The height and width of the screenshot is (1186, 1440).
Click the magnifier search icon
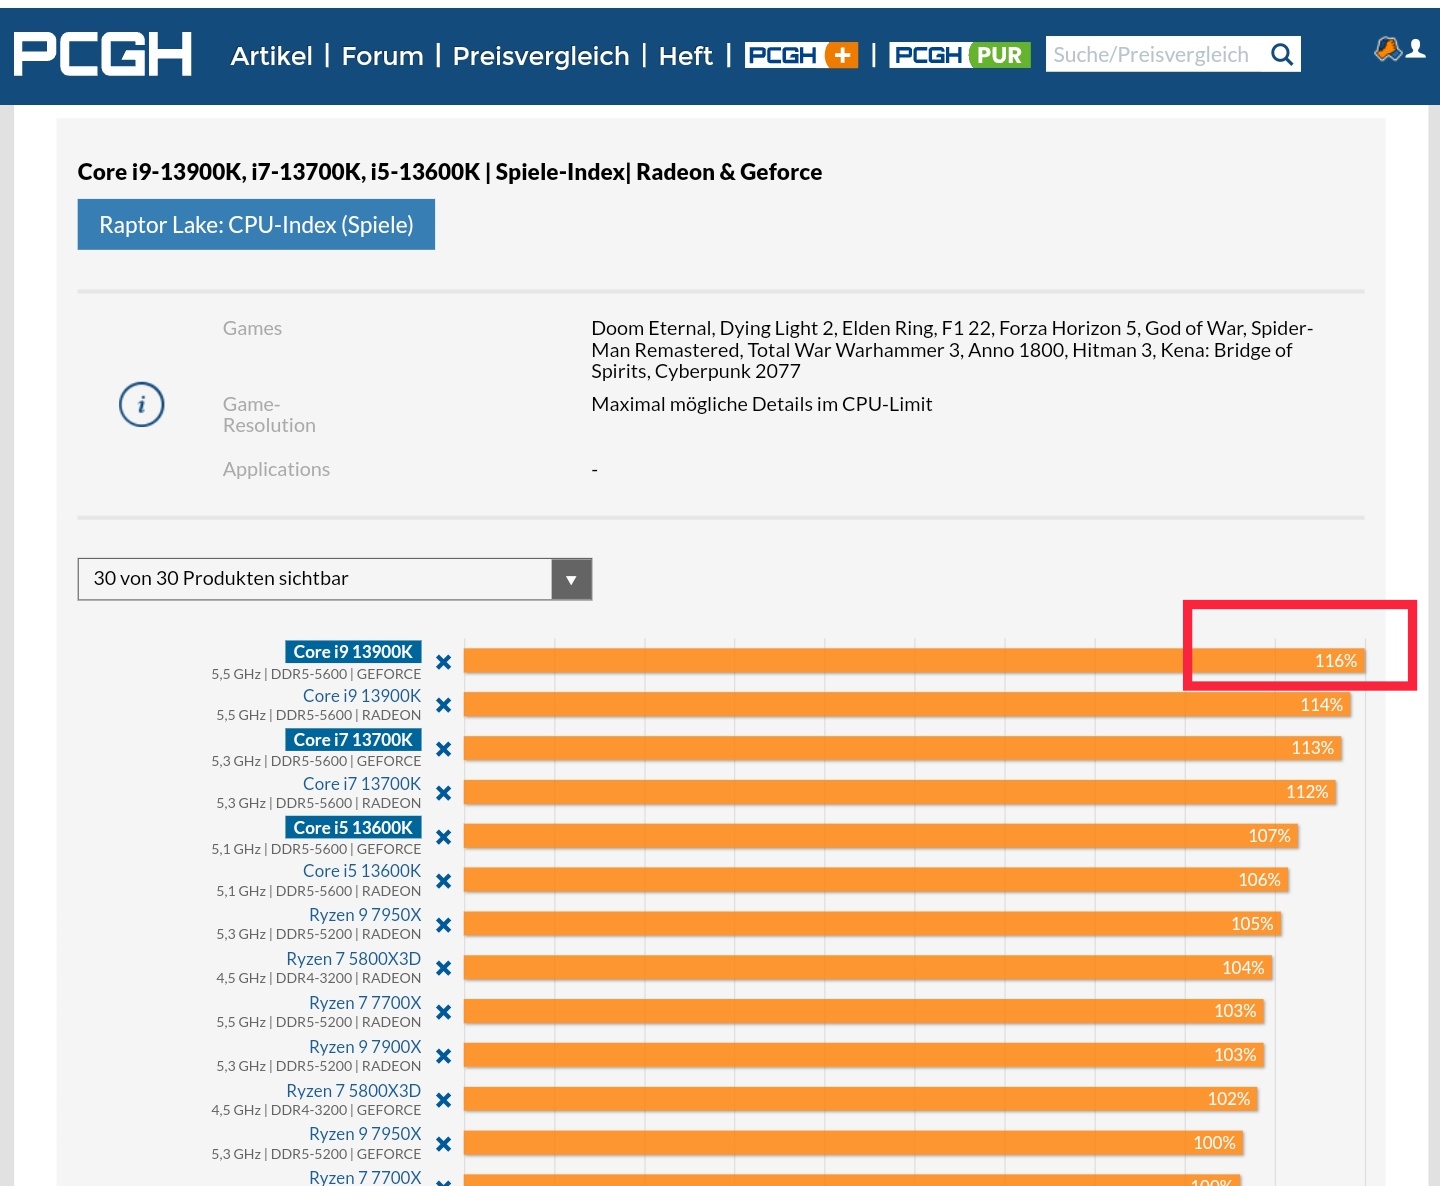(1282, 55)
